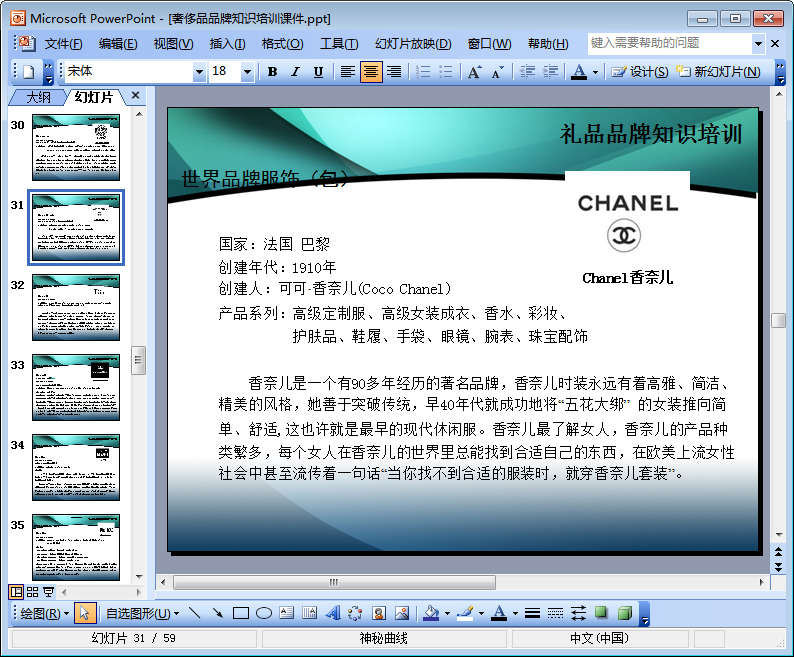
Task: Open formatting toolbar font color dropdown
Action: [596, 72]
